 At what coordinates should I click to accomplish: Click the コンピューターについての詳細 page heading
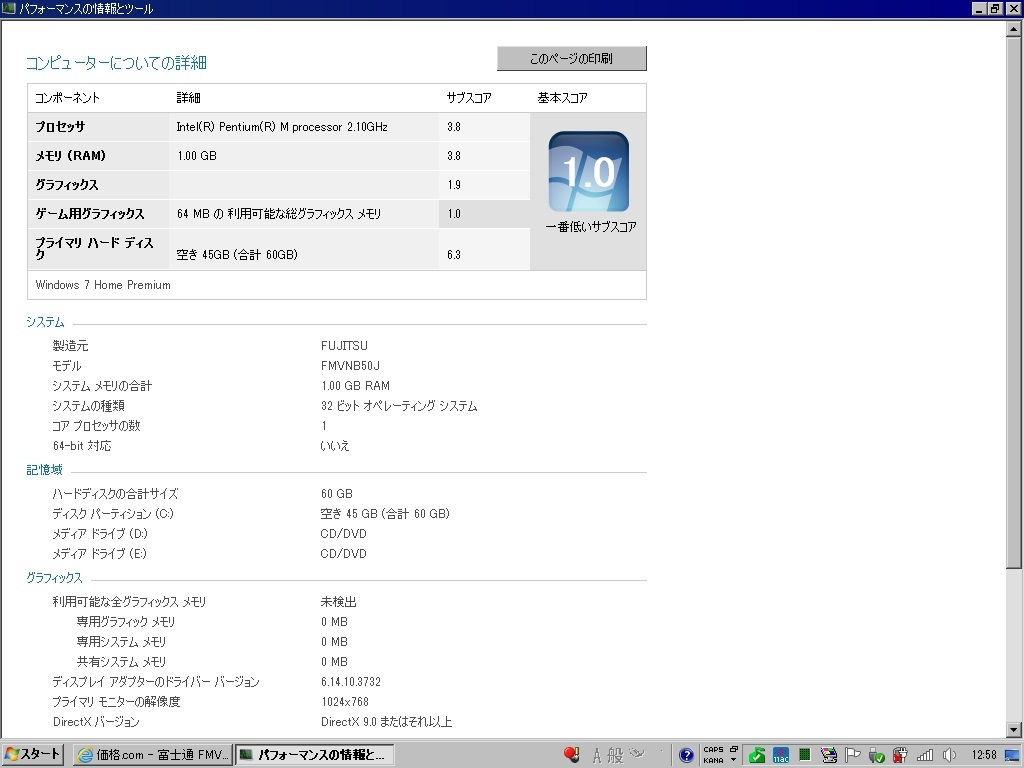click(x=116, y=63)
